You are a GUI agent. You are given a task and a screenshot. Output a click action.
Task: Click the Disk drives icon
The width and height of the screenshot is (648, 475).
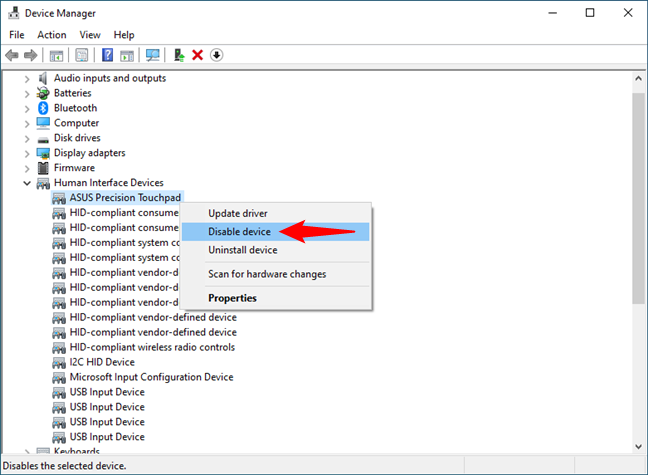(x=43, y=139)
